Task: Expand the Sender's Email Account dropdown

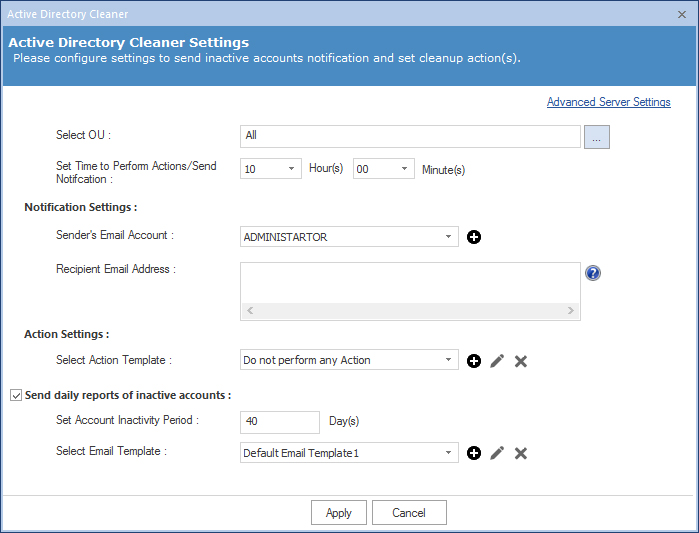Action: 448,237
